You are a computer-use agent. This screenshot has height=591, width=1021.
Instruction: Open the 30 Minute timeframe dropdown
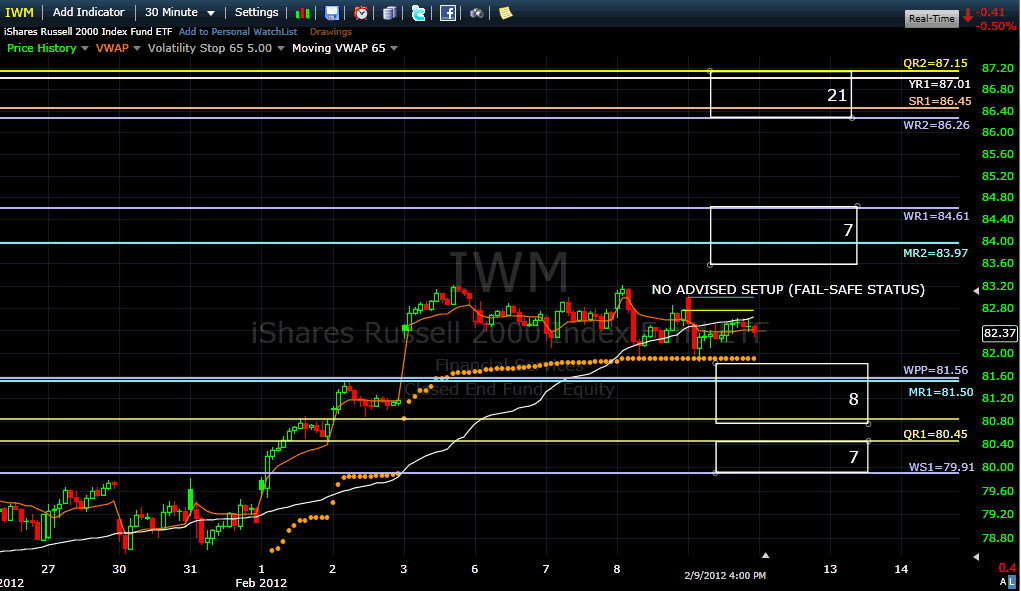[x=180, y=12]
